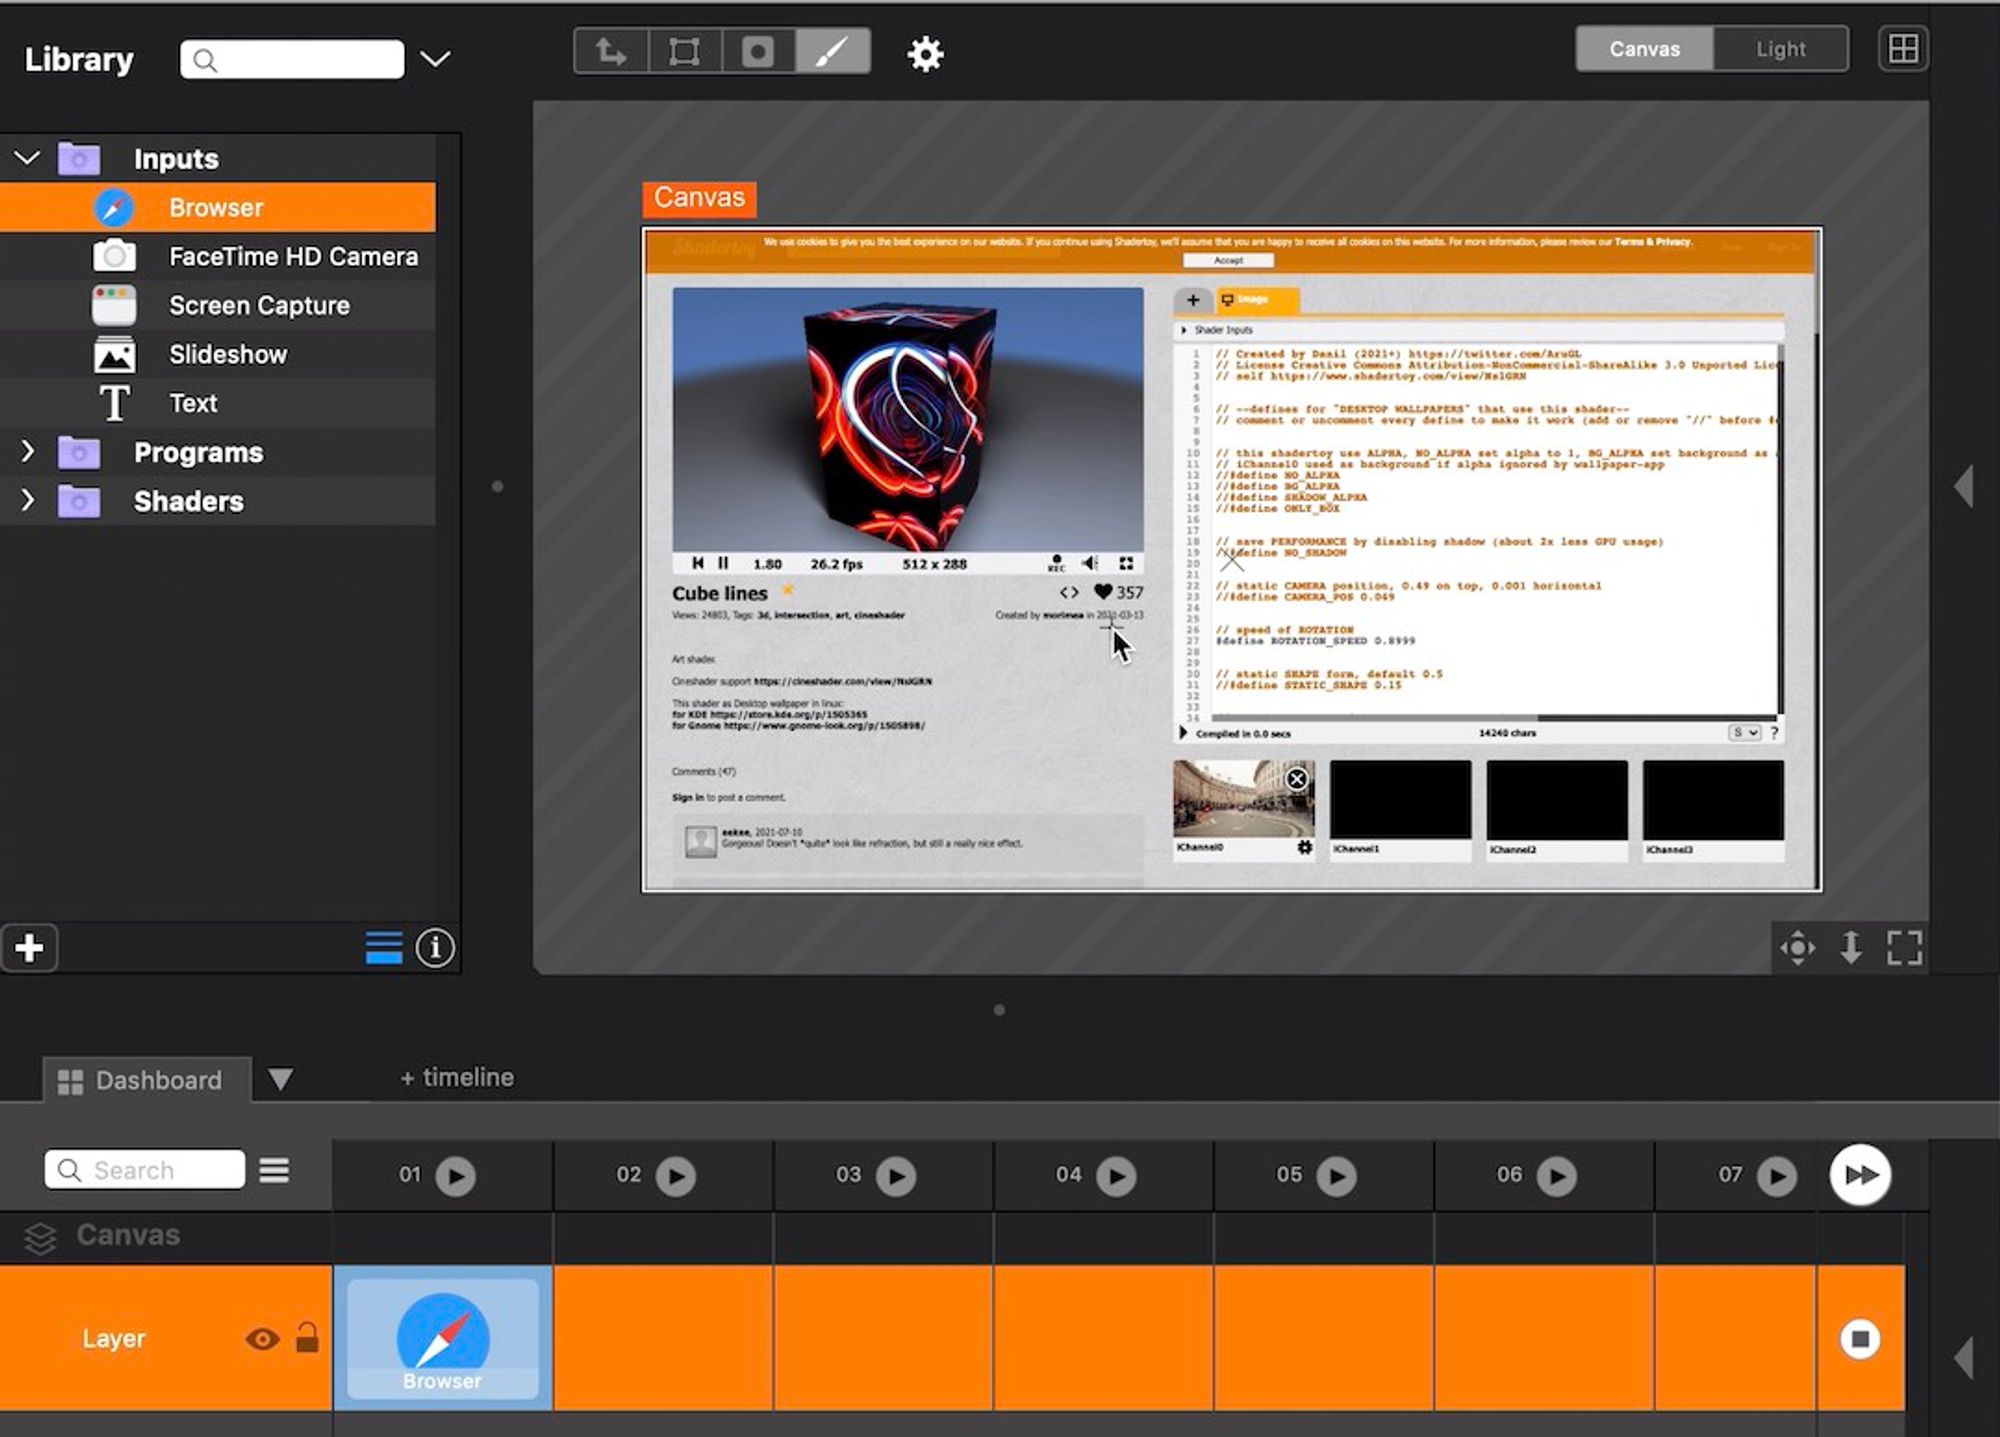Click the info icon in the Library panel
This screenshot has width=2000, height=1437.
pos(435,947)
